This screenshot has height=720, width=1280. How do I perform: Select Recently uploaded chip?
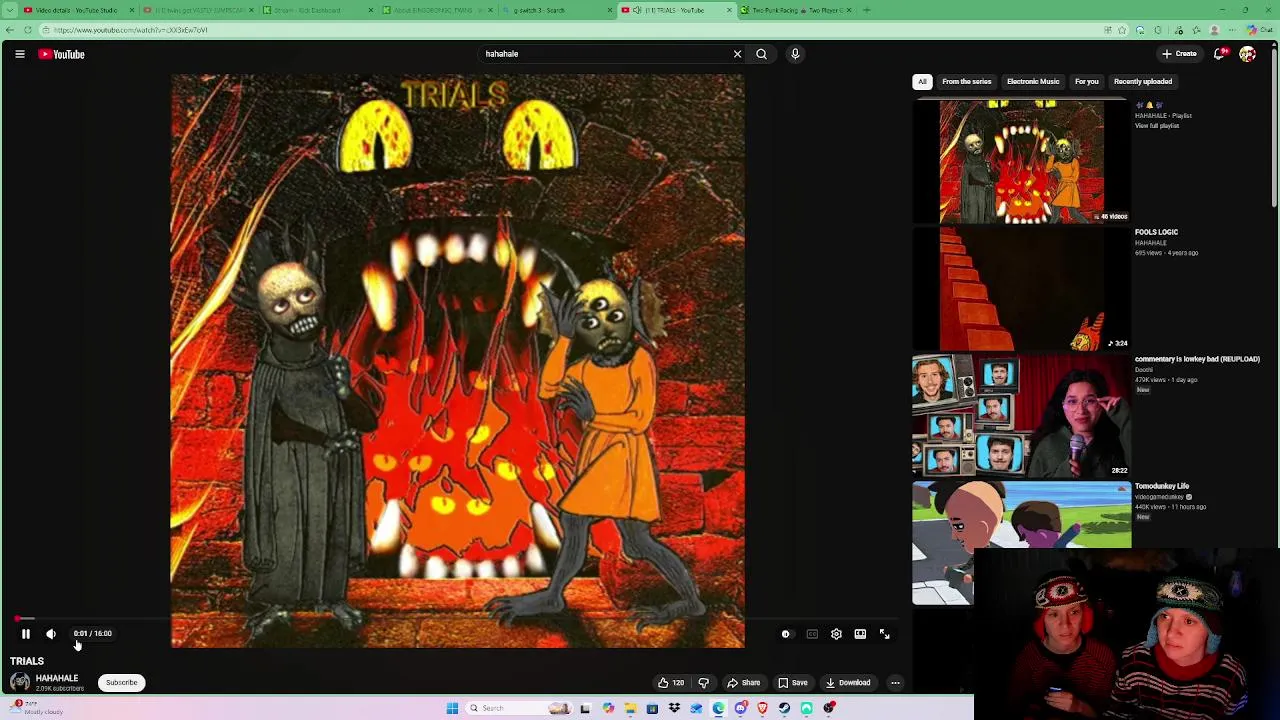(1143, 82)
